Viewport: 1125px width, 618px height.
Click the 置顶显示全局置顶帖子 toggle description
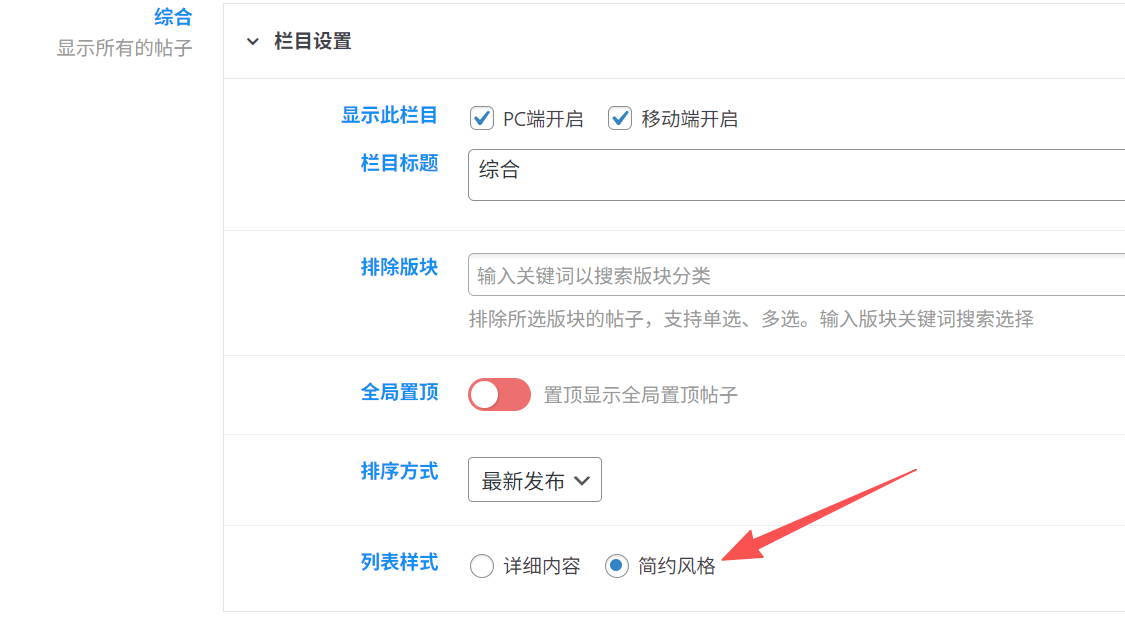point(640,395)
